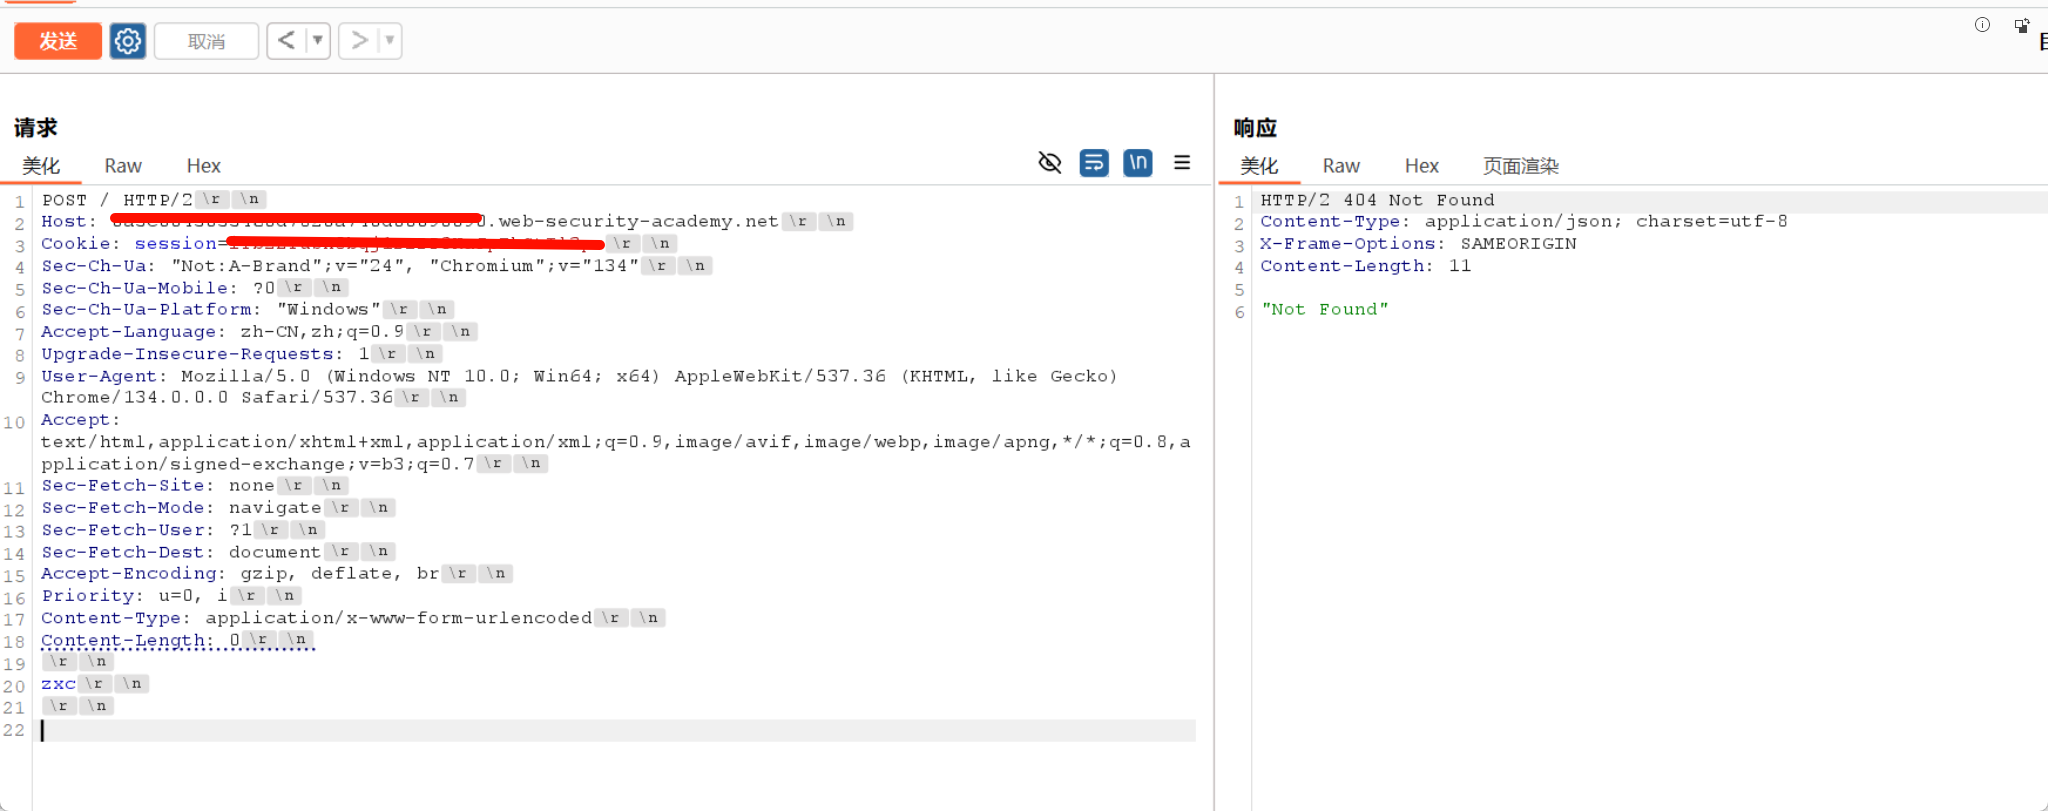Click the response 'Content-Length:' header on line 4
Screen dimensions: 2048x811
click(x=1347, y=266)
